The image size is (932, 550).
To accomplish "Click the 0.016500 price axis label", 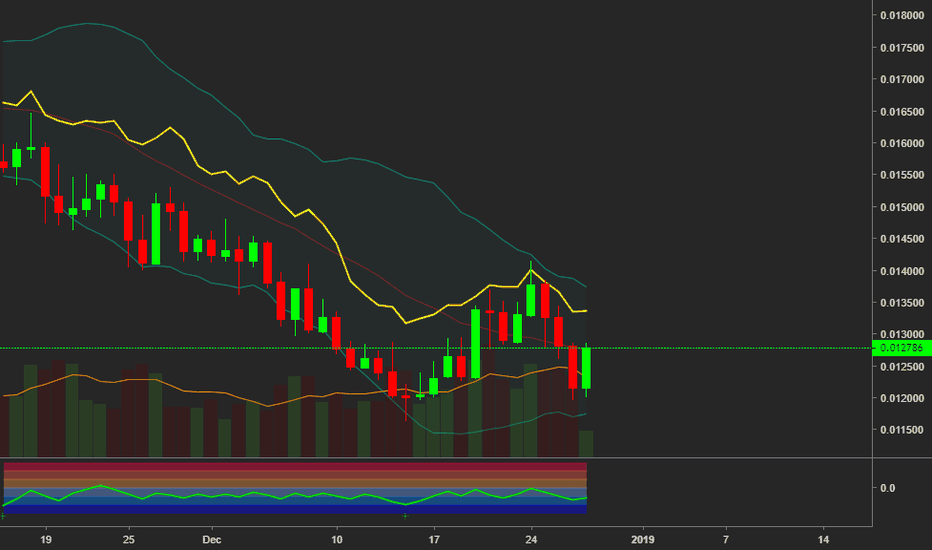I will pos(902,112).
